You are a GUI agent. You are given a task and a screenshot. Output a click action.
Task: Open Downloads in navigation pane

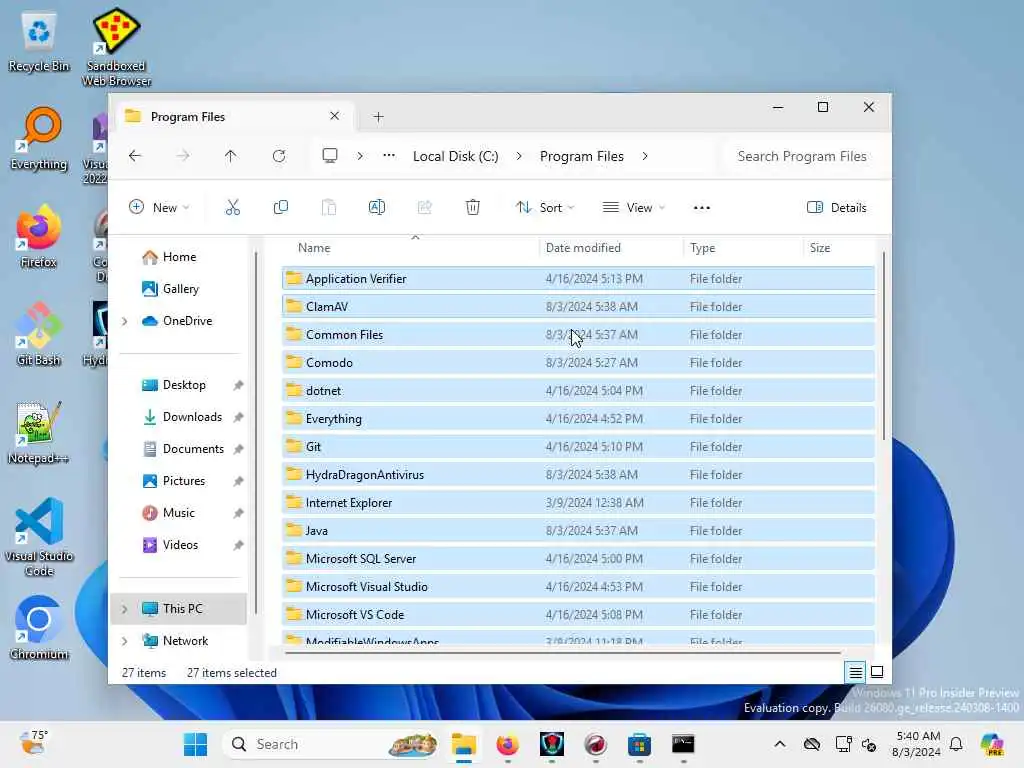(192, 417)
